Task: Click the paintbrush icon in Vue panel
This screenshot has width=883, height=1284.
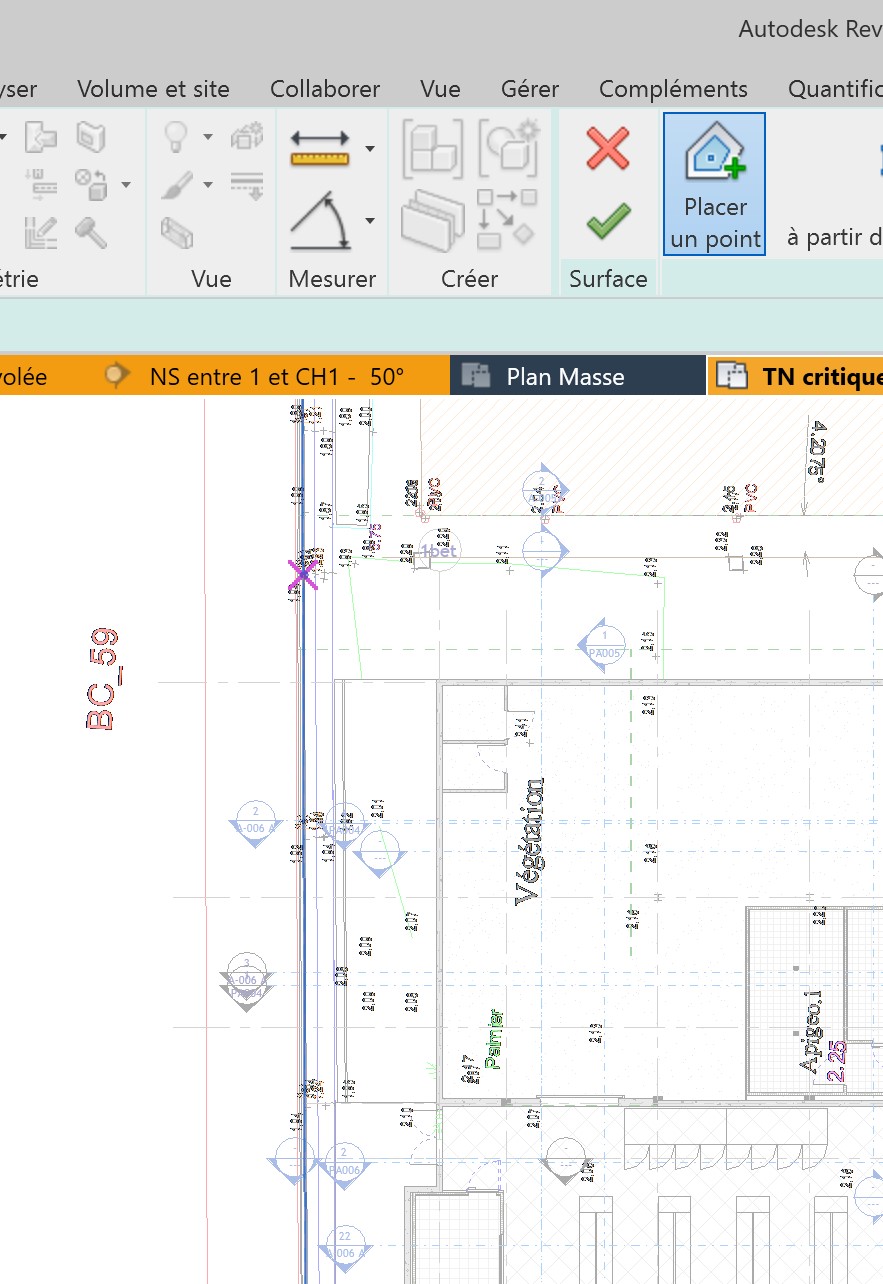Action: pyautogui.click(x=176, y=184)
